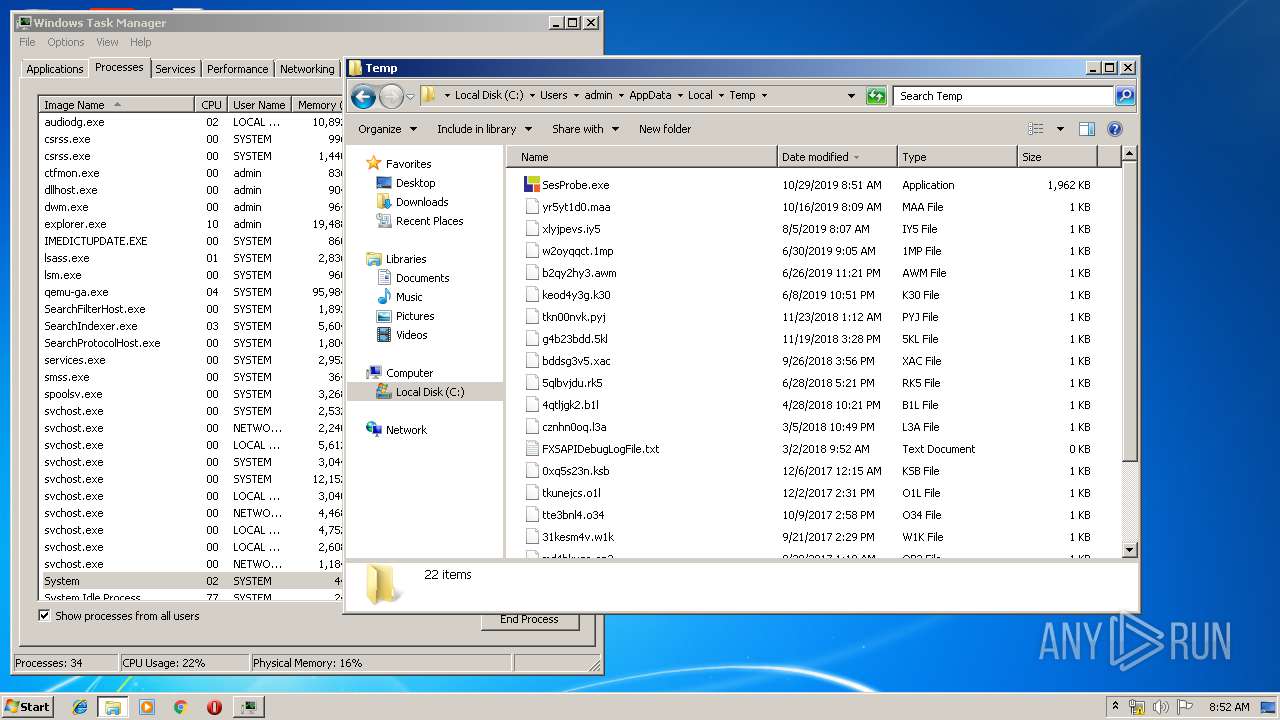
Task: Open Downloads in Favorites
Action: [x=422, y=202]
